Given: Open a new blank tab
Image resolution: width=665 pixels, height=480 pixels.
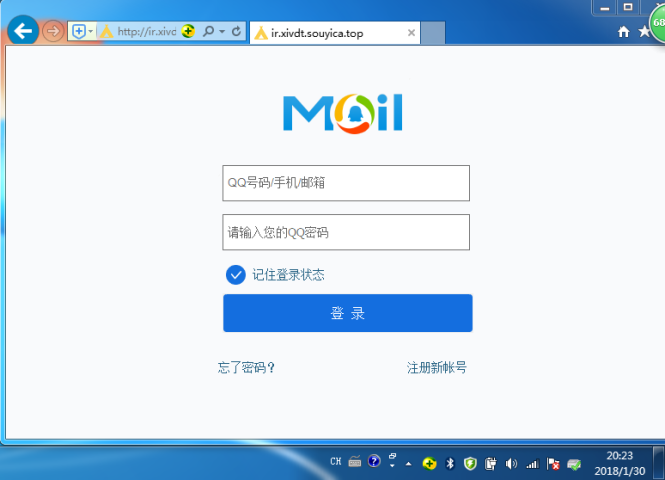Looking at the screenshot, I should (433, 33).
